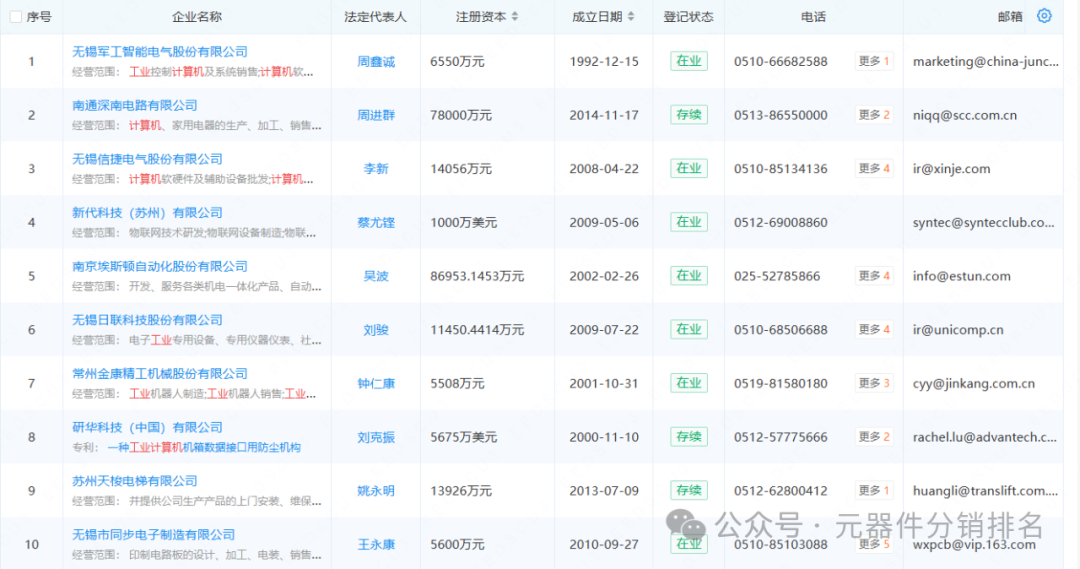The image size is (1080, 569).
Task: Click founding date 1992-12-15
Action: click(x=604, y=62)
